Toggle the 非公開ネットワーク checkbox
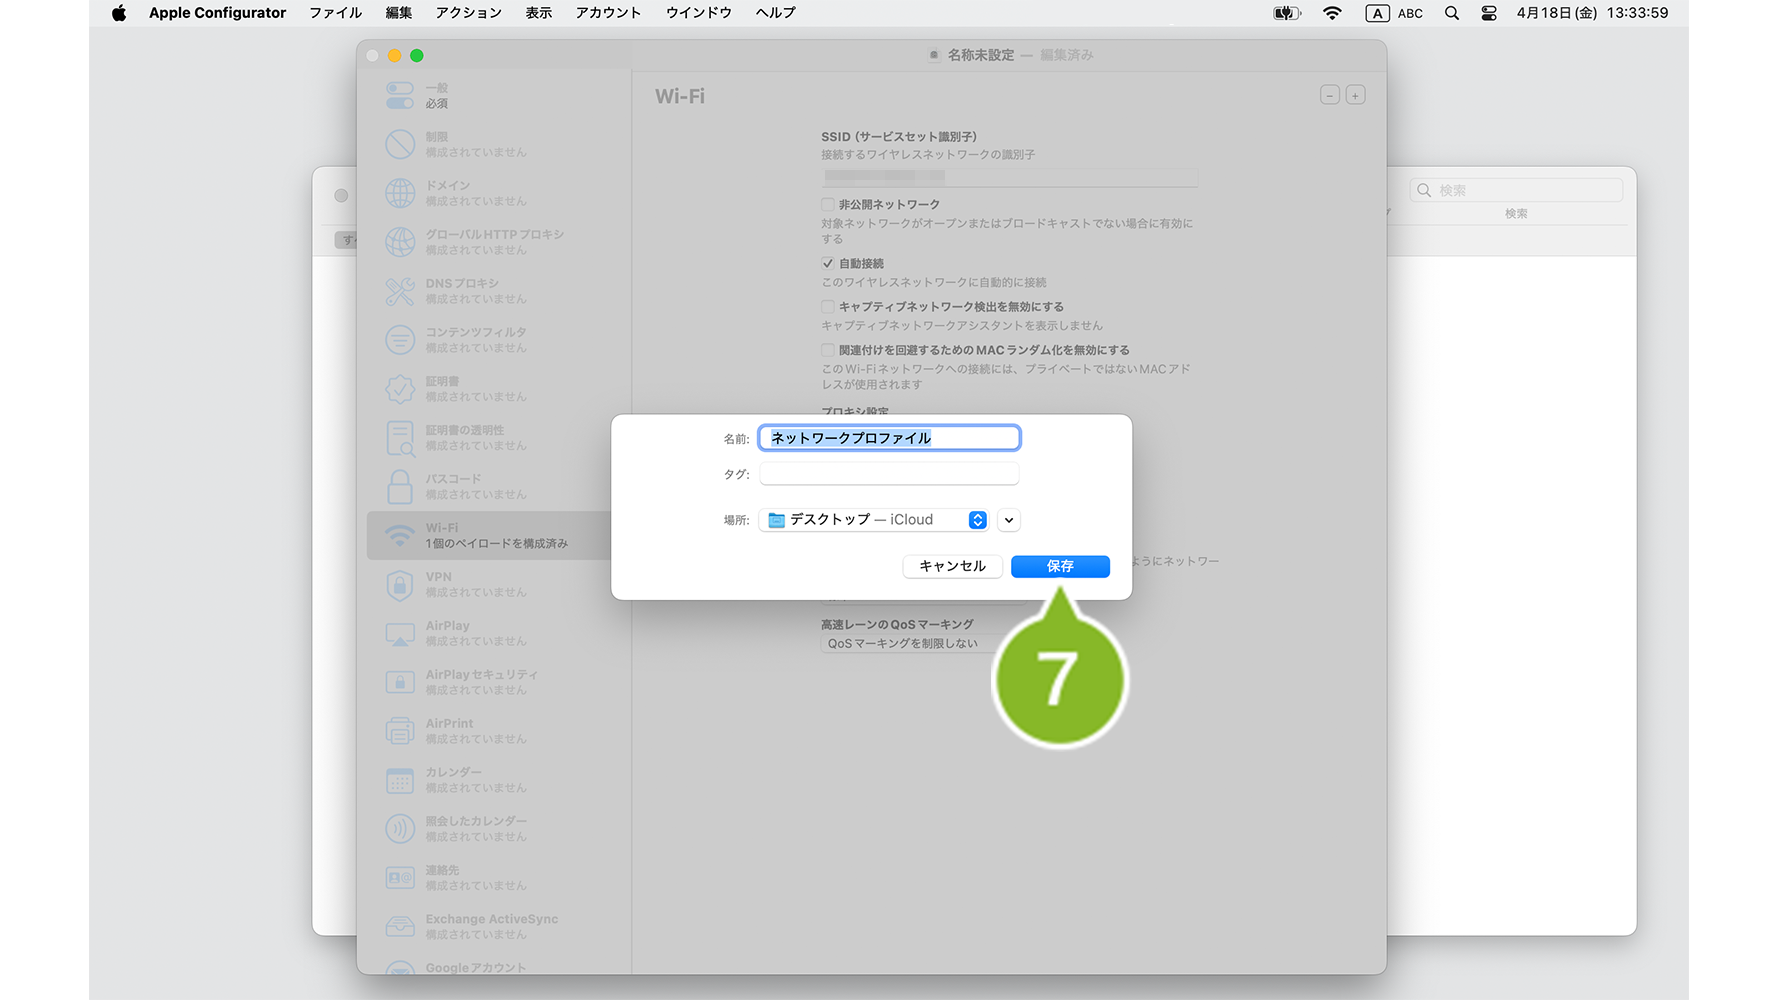 pyautogui.click(x=828, y=205)
